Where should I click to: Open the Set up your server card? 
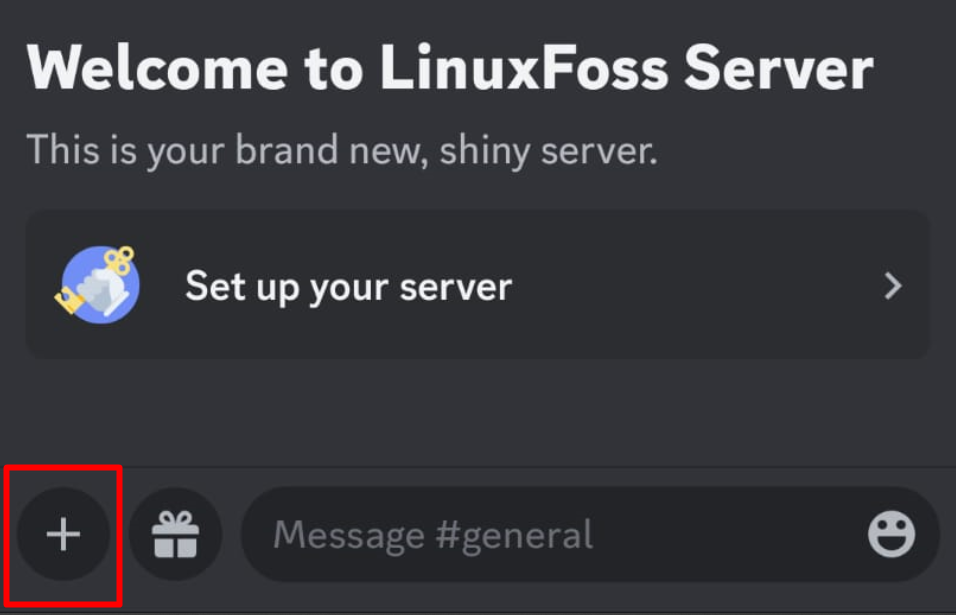(x=478, y=285)
